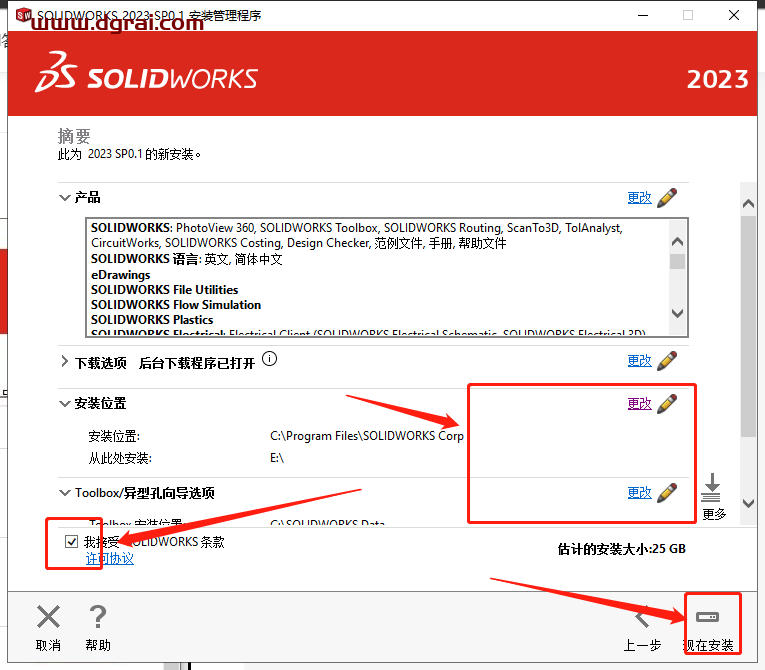The width and height of the screenshot is (765, 670).
Task: Click the SOLIDWORKS logo in red banner
Action: coord(147,73)
